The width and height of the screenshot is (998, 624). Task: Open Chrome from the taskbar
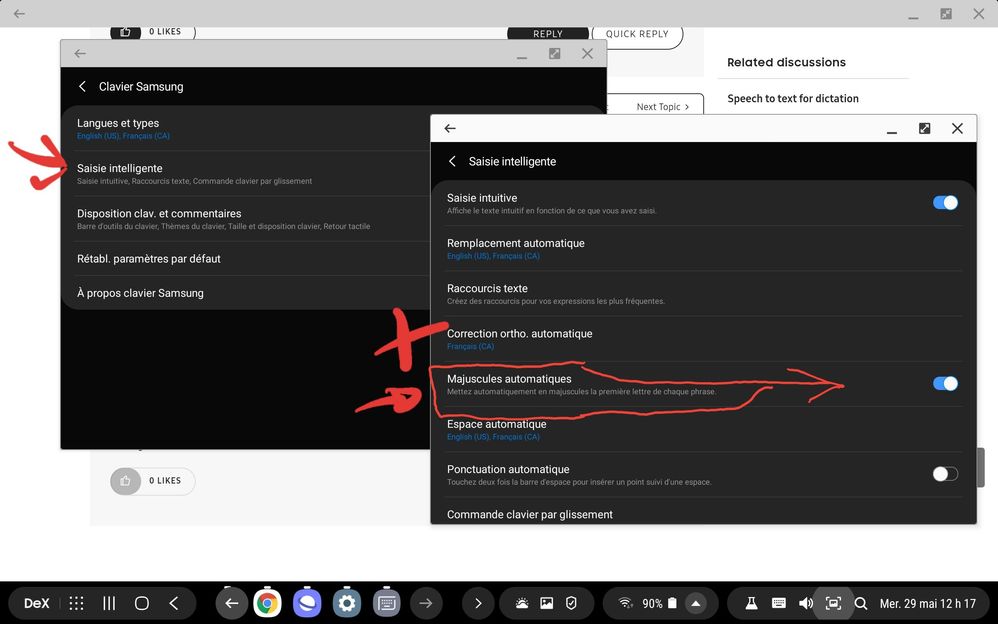tap(267, 603)
